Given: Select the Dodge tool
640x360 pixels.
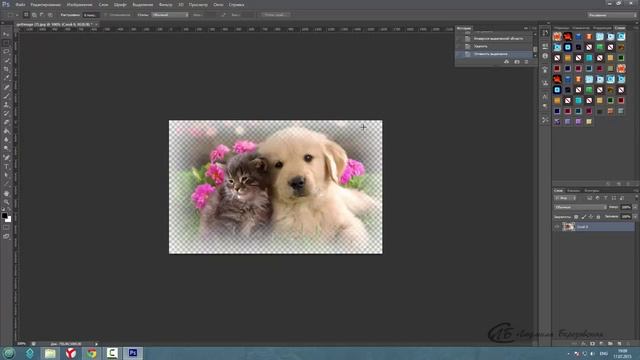Looking at the screenshot, I should click(x=6, y=149).
